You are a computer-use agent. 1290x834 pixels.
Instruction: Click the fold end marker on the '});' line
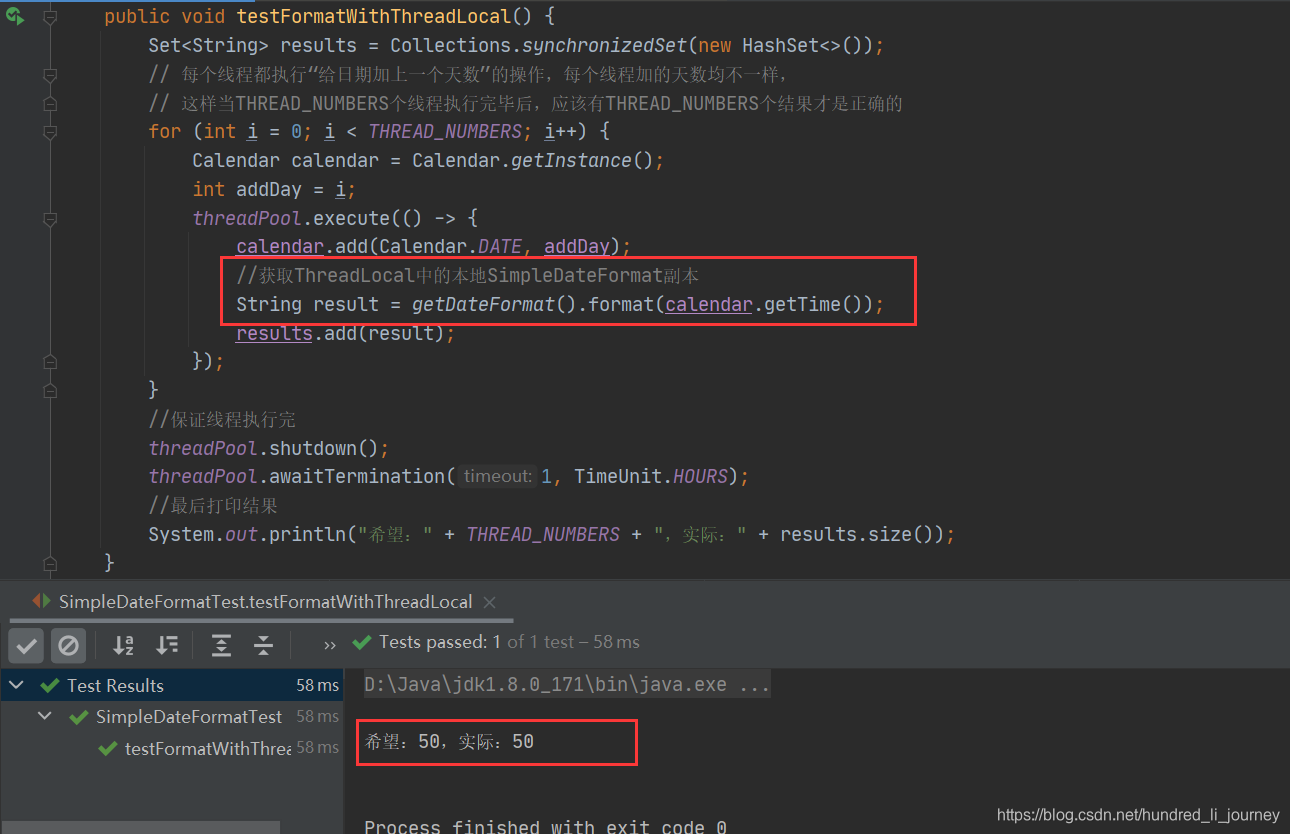click(48, 361)
